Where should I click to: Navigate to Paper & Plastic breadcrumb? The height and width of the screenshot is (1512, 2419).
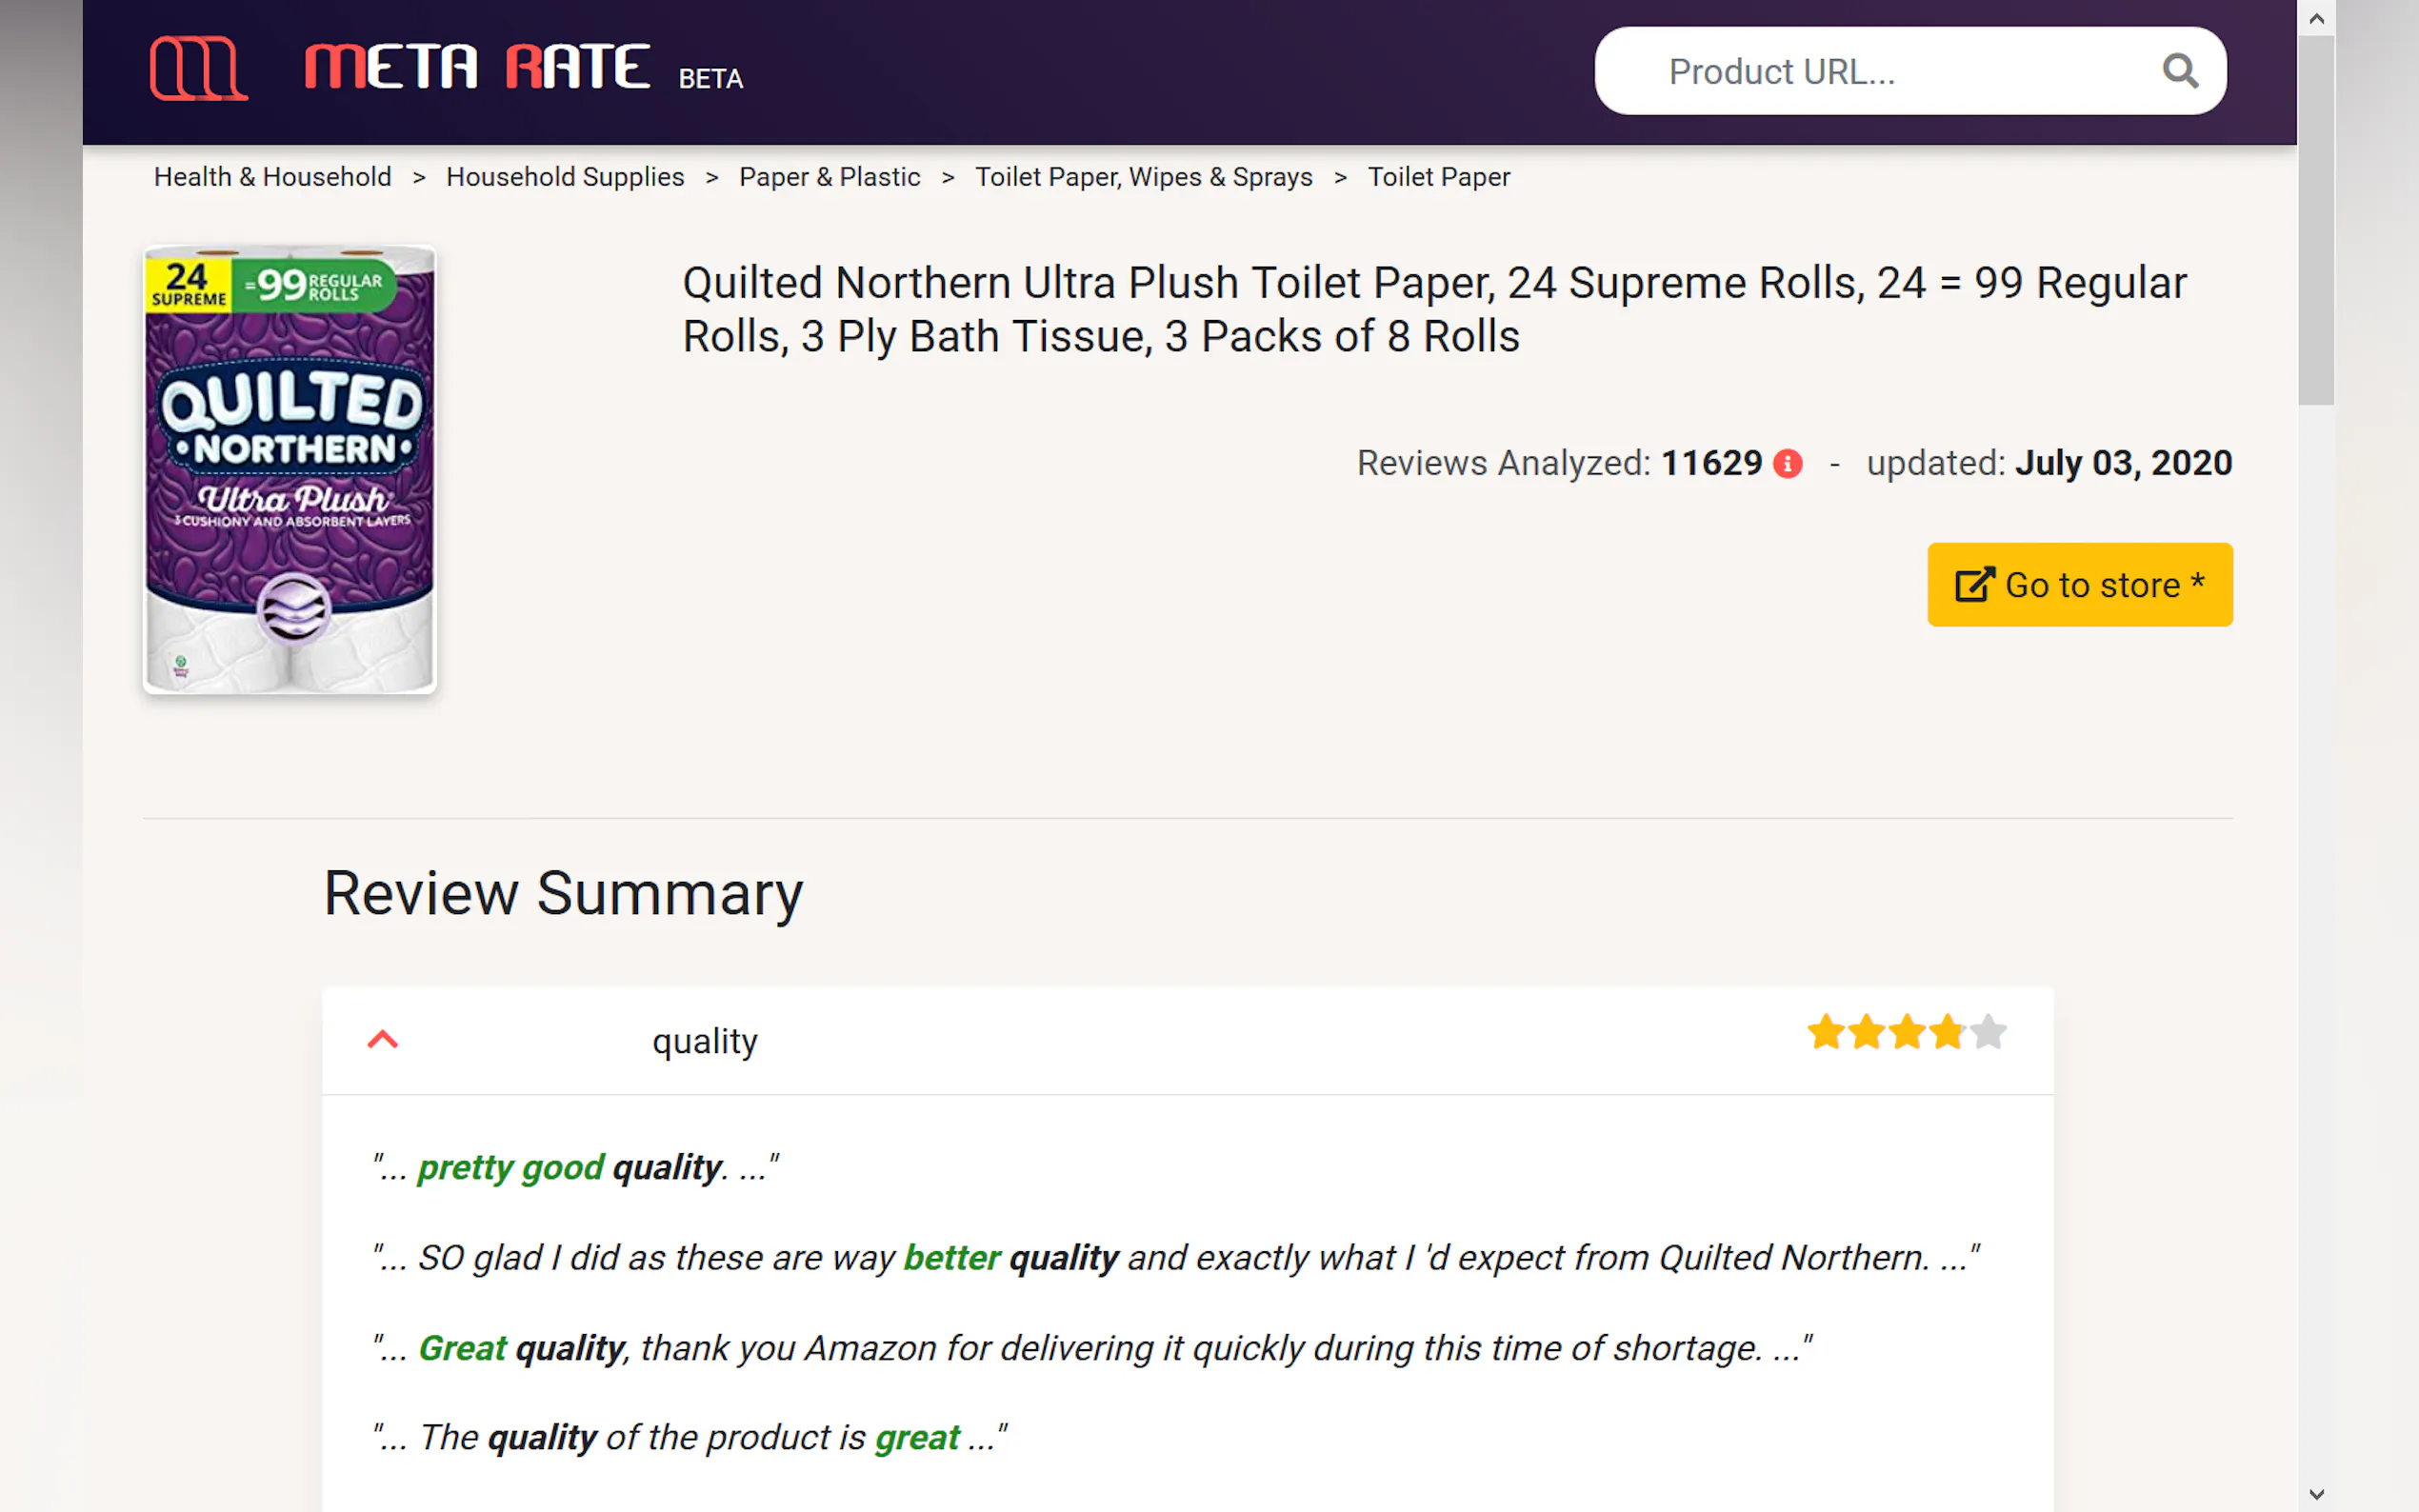click(x=829, y=177)
